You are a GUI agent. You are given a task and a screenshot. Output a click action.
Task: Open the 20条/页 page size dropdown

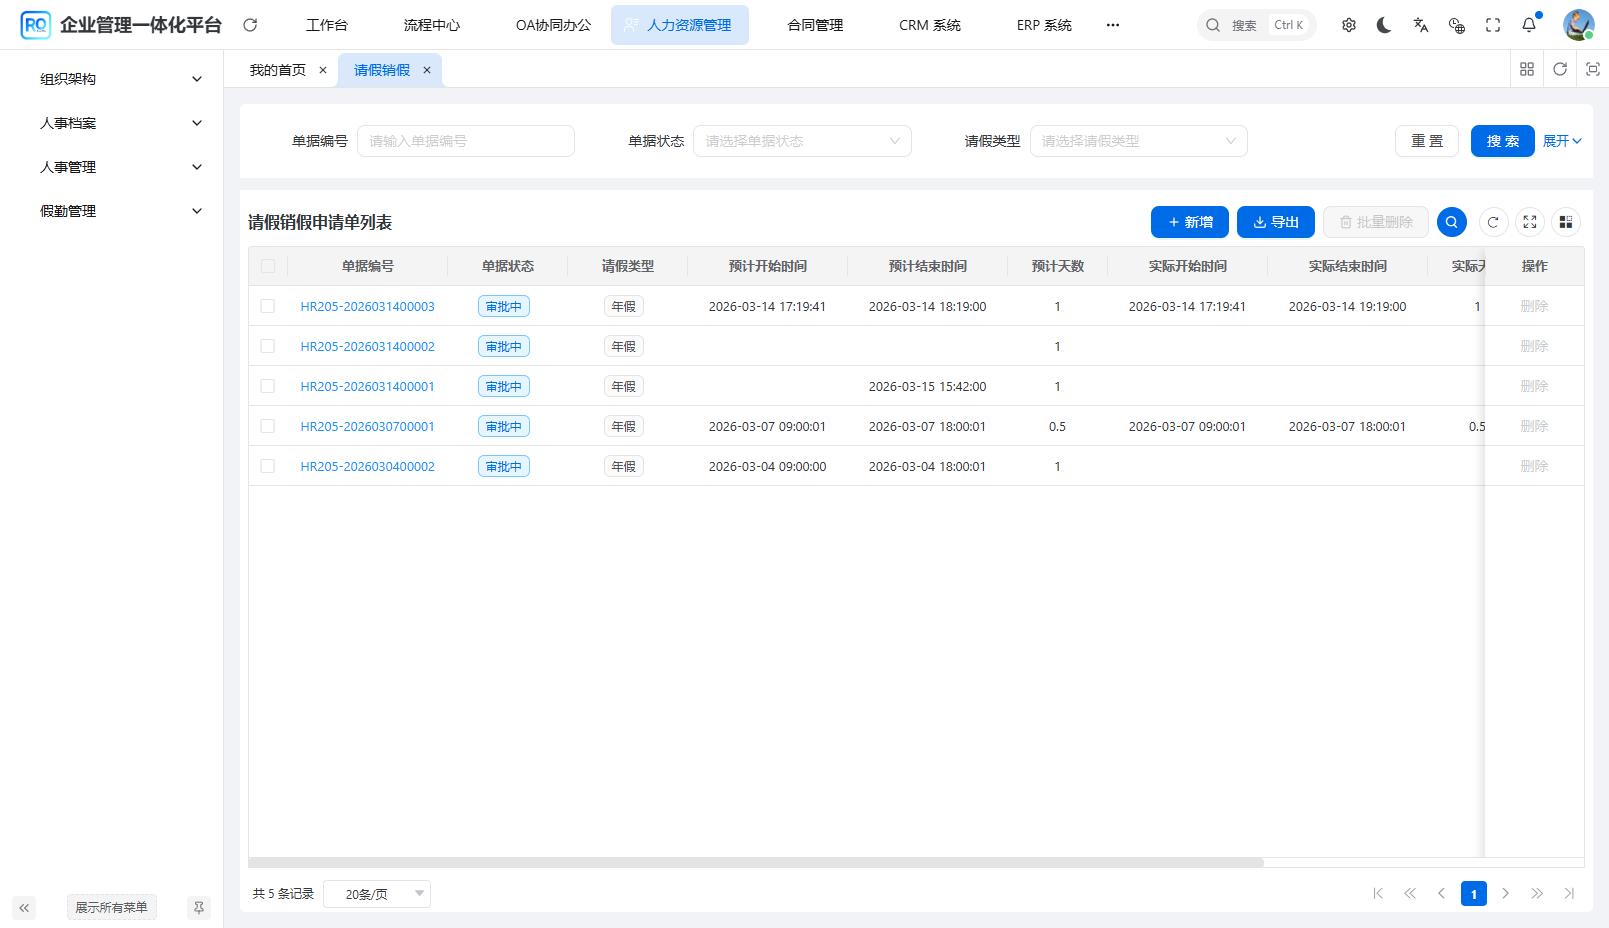377,893
